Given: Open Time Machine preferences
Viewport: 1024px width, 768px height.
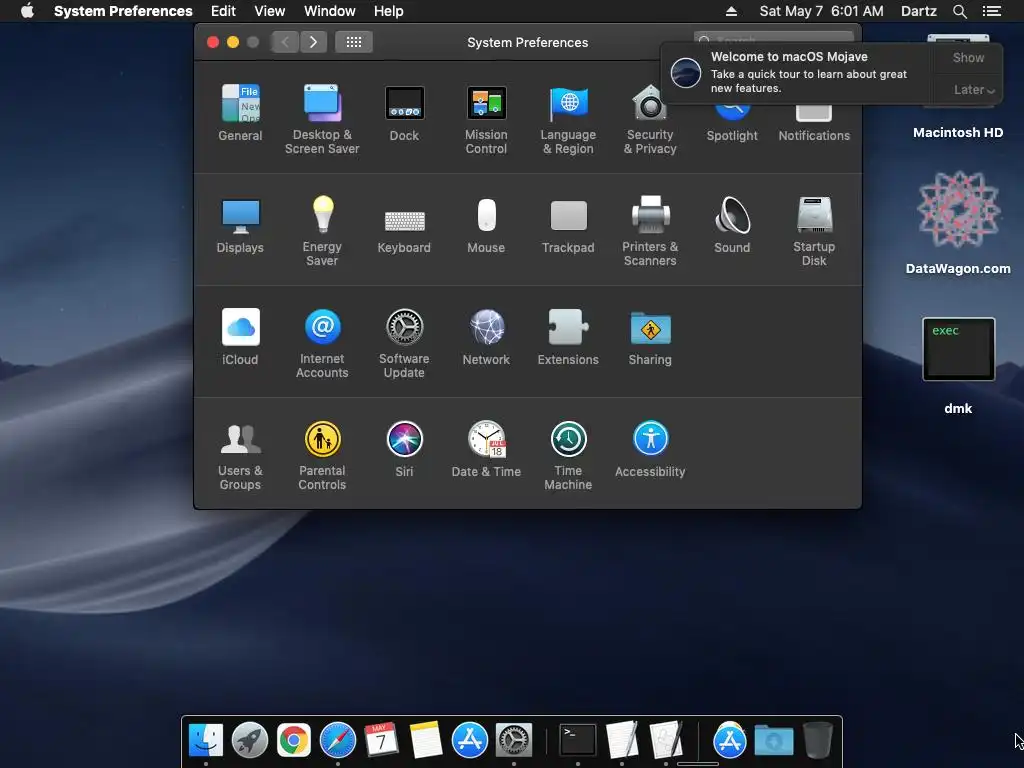Looking at the screenshot, I should point(568,456).
